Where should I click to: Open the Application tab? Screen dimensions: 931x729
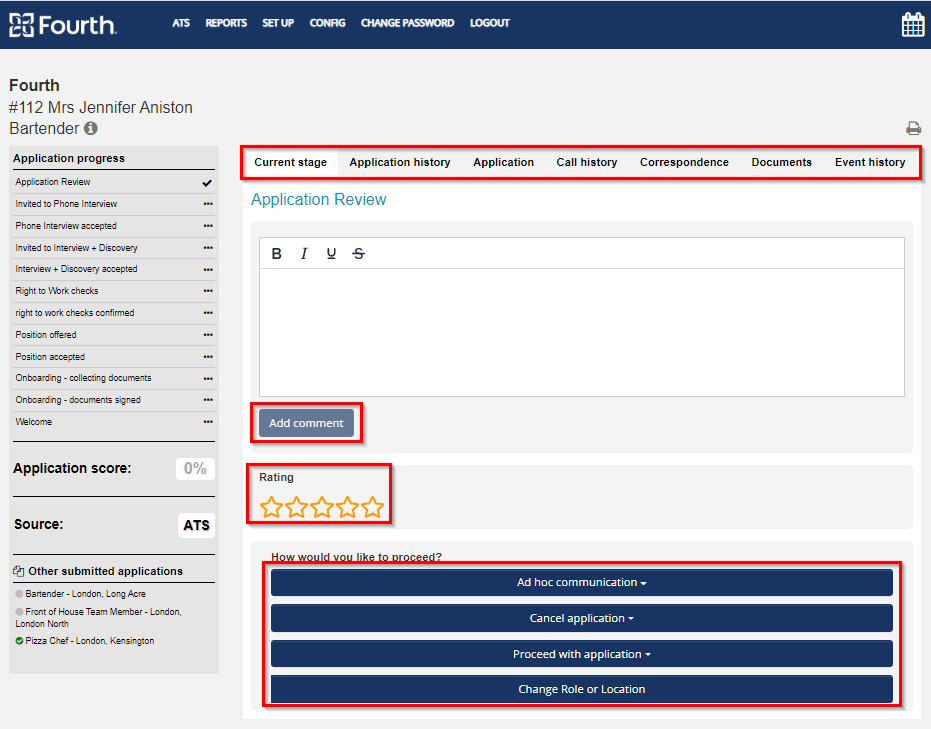pos(504,162)
